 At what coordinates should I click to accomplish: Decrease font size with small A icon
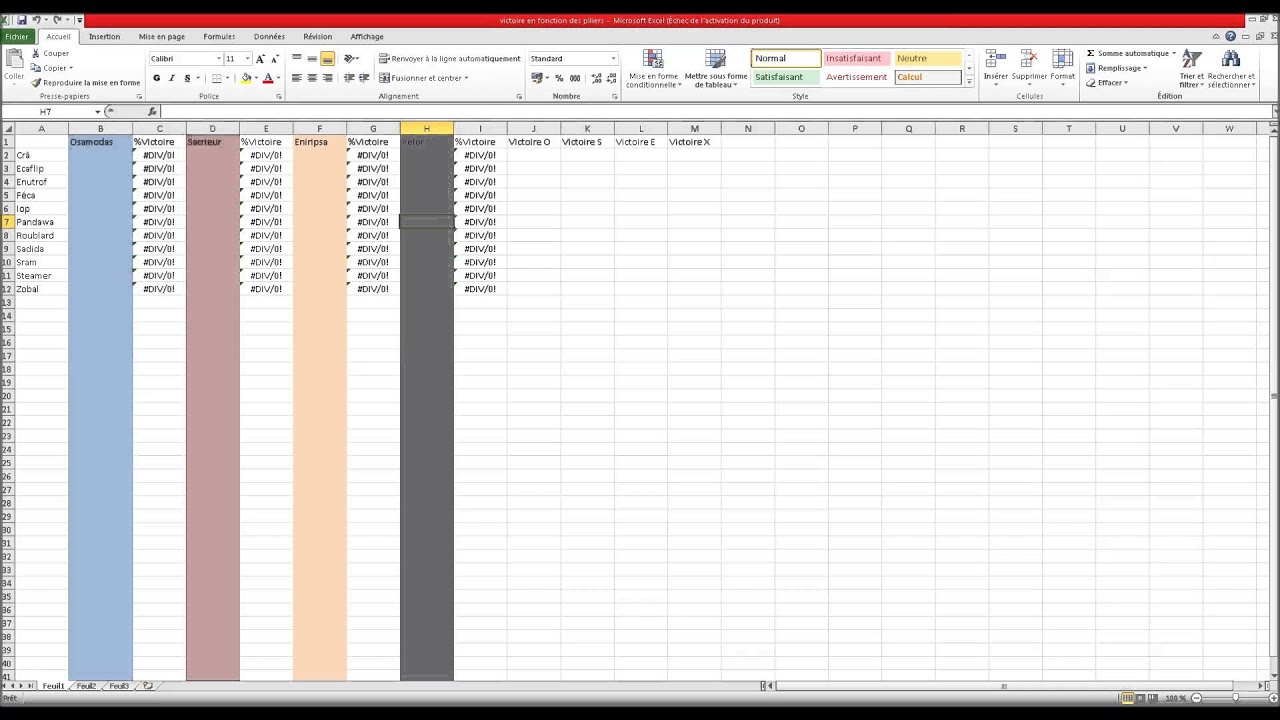pos(275,59)
